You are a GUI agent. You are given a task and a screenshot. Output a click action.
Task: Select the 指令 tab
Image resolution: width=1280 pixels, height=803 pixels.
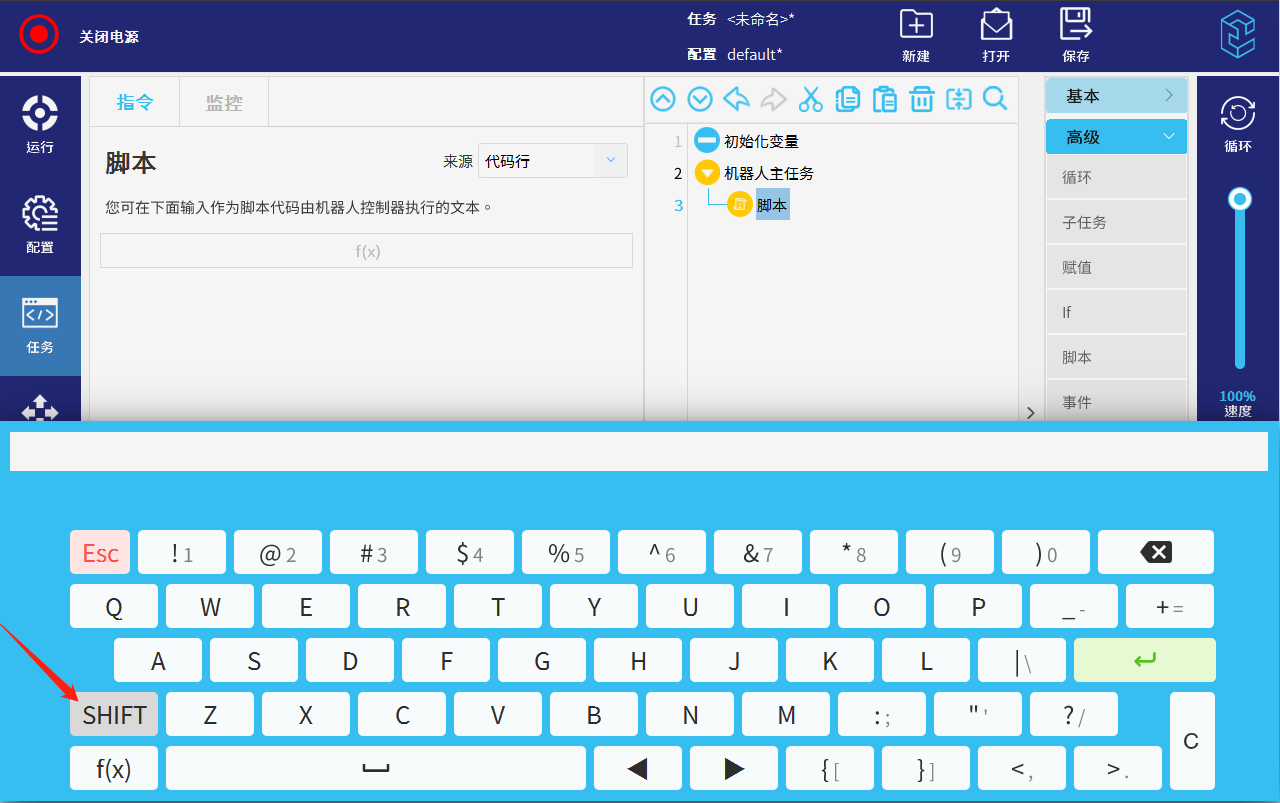pos(135,102)
